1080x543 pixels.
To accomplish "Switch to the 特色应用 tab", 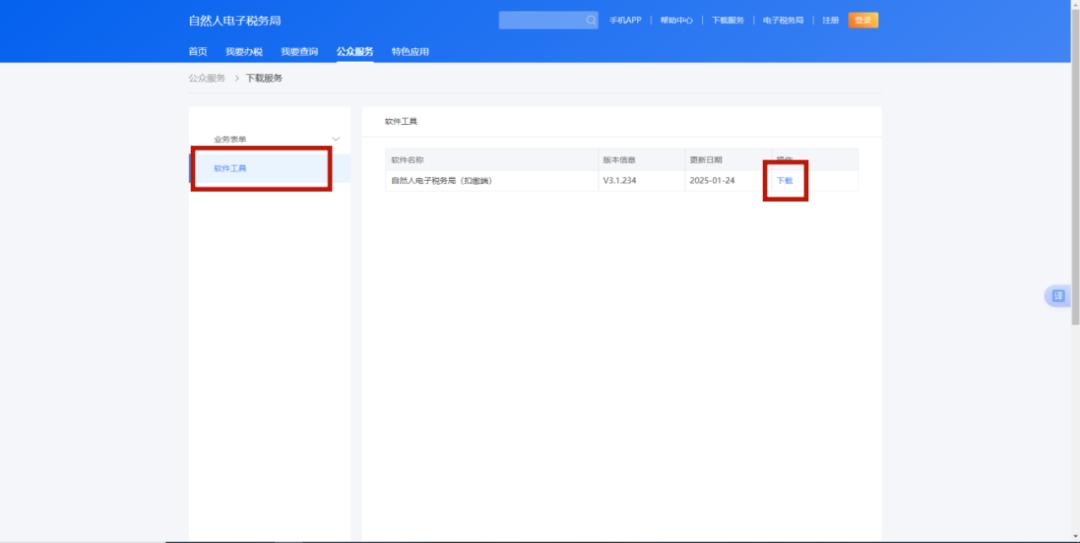I will pos(410,51).
